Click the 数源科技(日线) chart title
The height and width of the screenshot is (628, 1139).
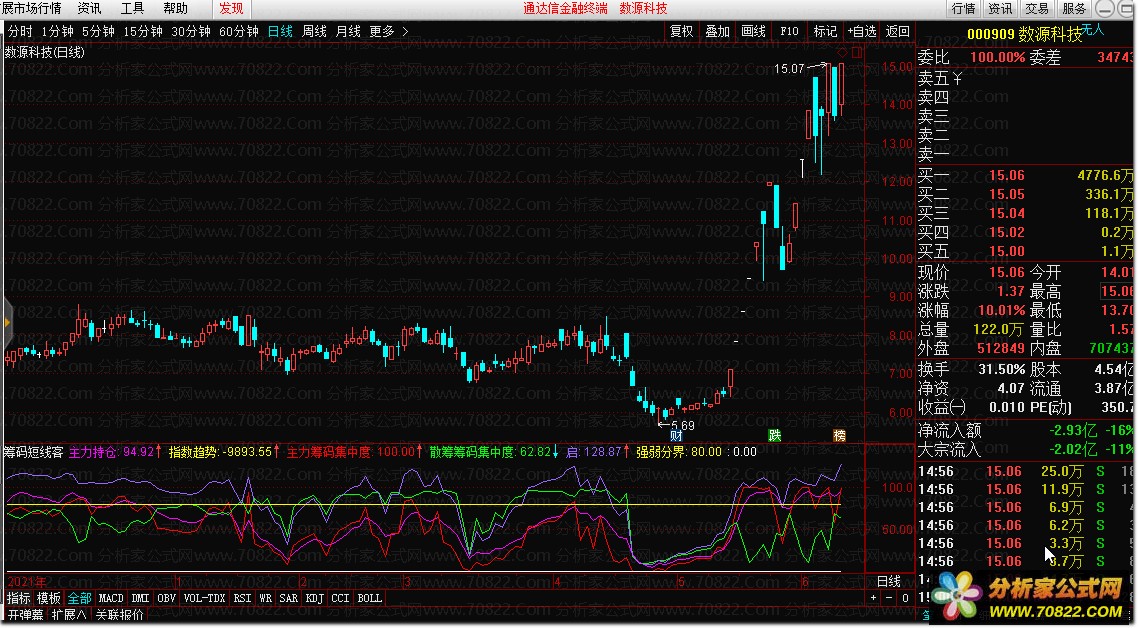44,52
